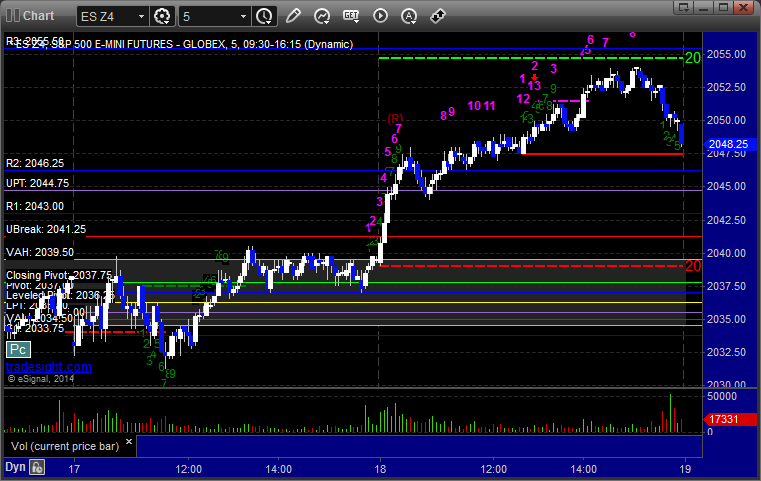The image size is (761, 481).
Task: Select the Vol (current price bar) tab
Action: (x=65, y=447)
